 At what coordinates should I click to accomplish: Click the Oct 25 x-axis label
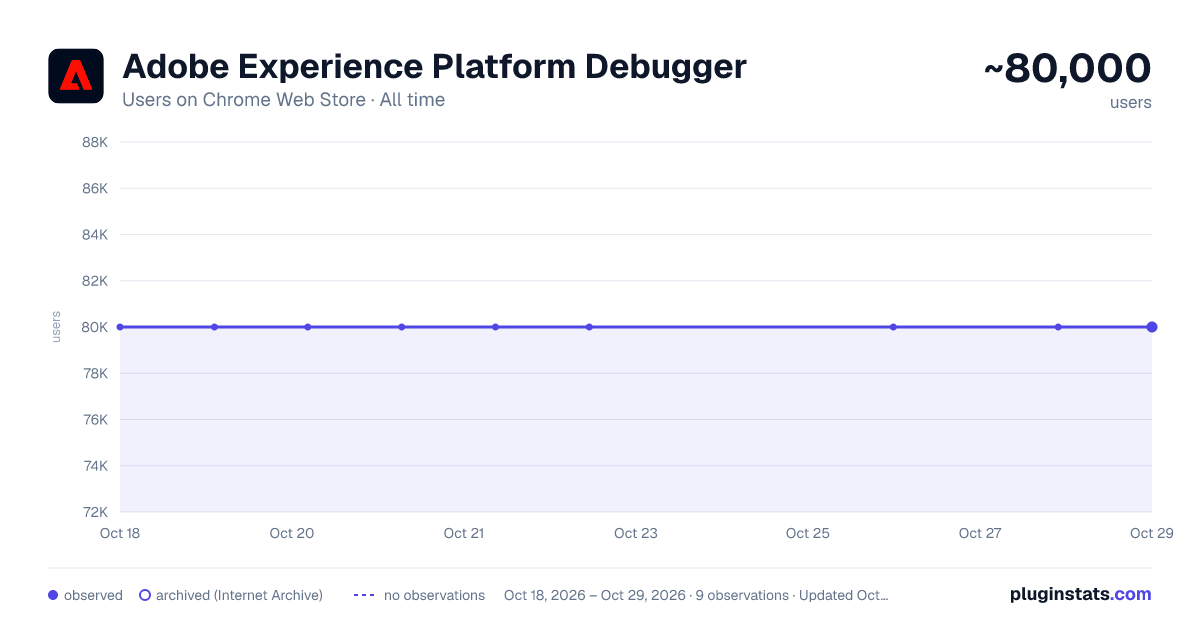(808, 533)
